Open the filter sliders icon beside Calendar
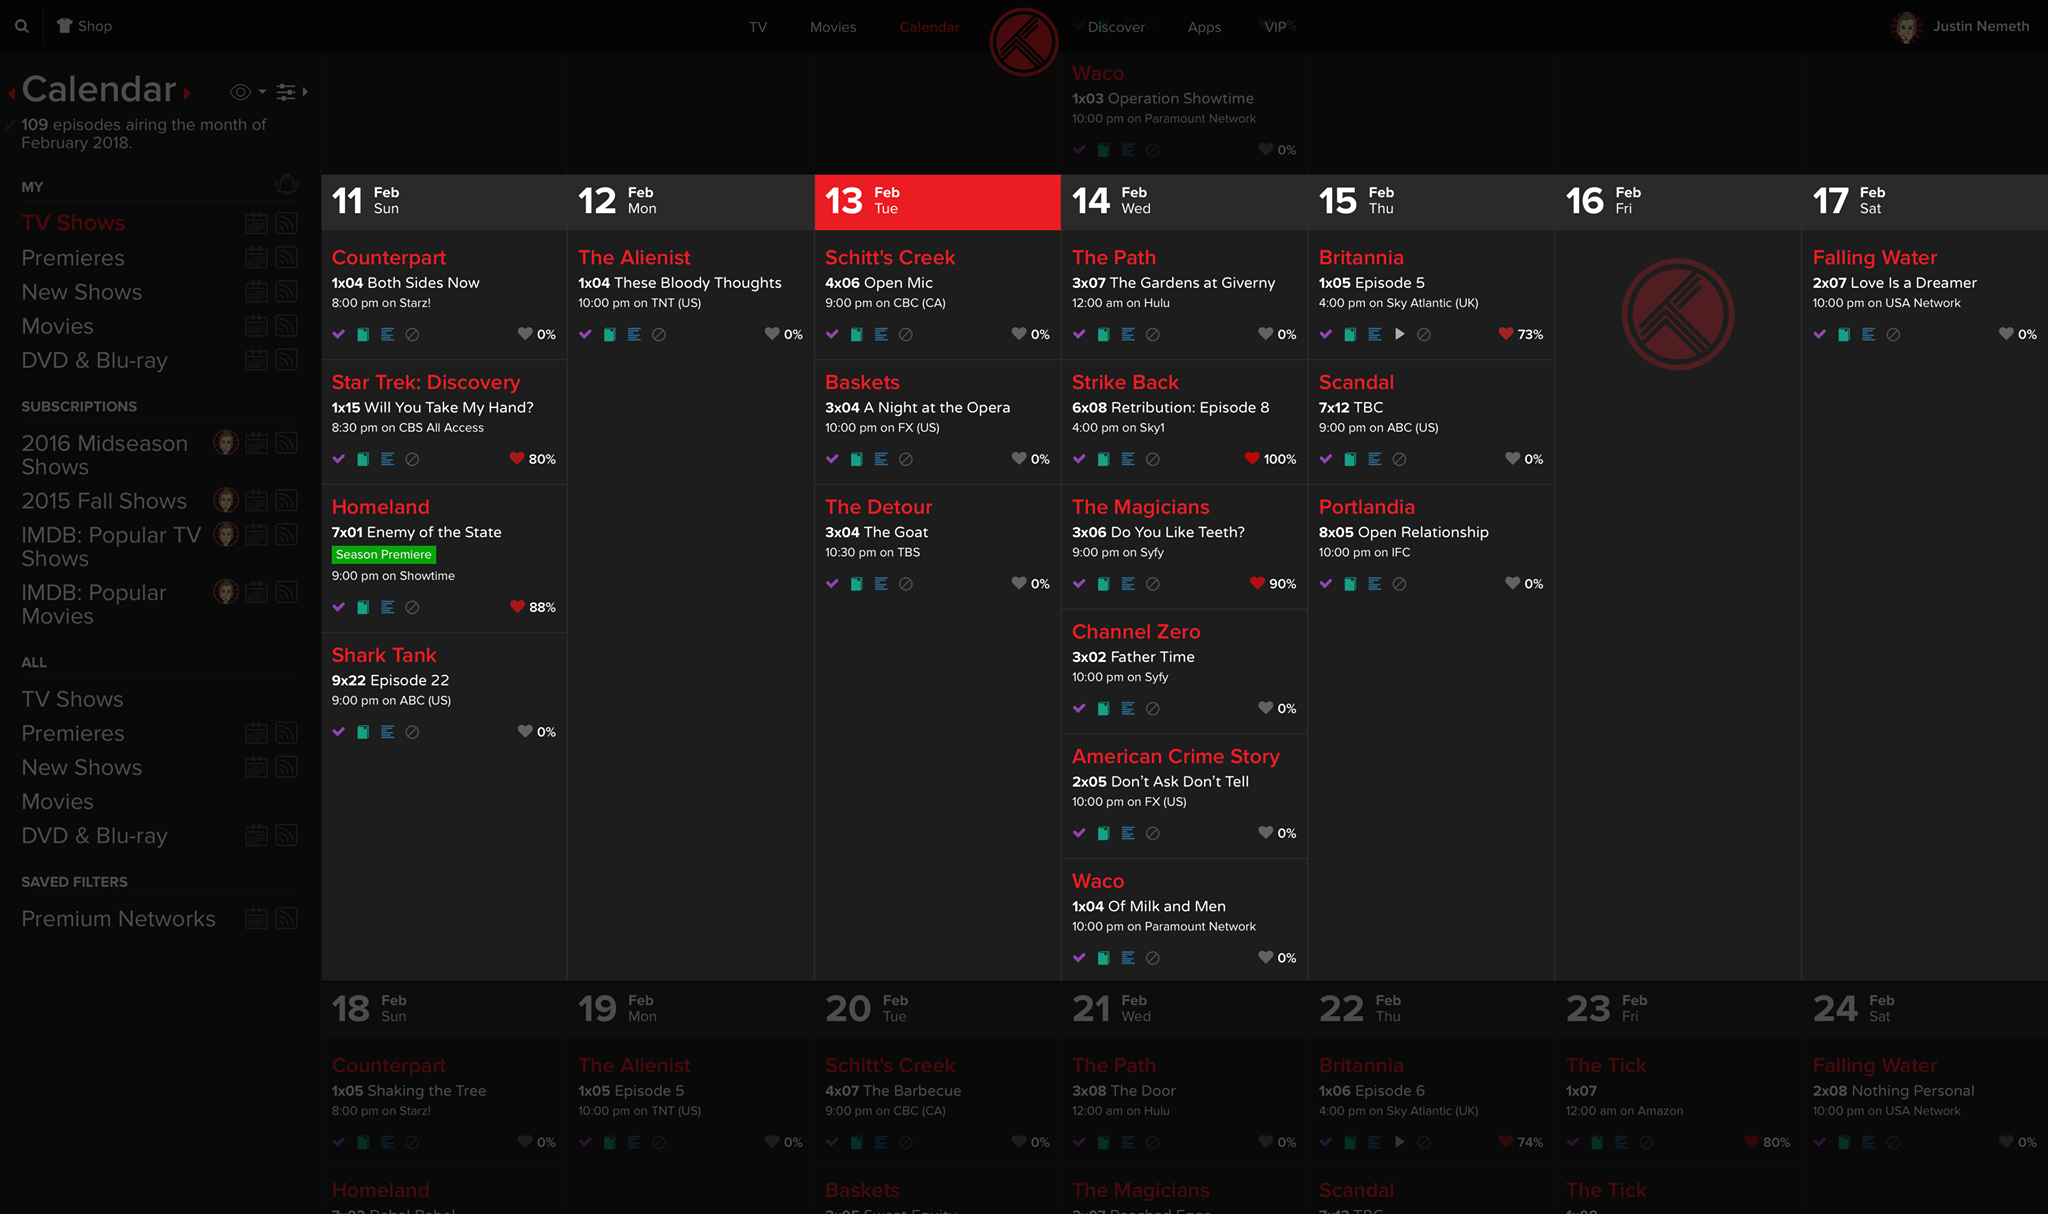 [286, 92]
